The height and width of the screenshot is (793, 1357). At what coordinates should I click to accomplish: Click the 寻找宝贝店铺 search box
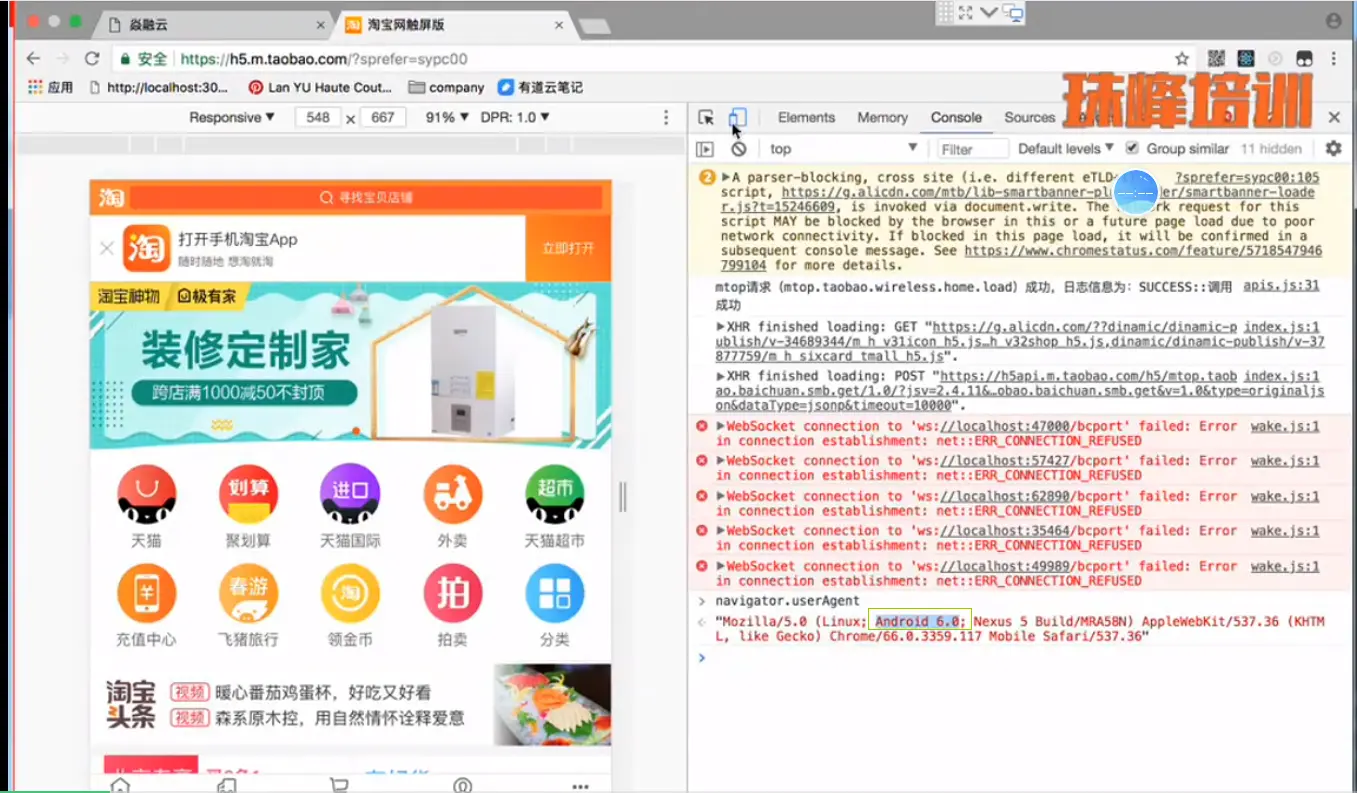[x=366, y=198]
